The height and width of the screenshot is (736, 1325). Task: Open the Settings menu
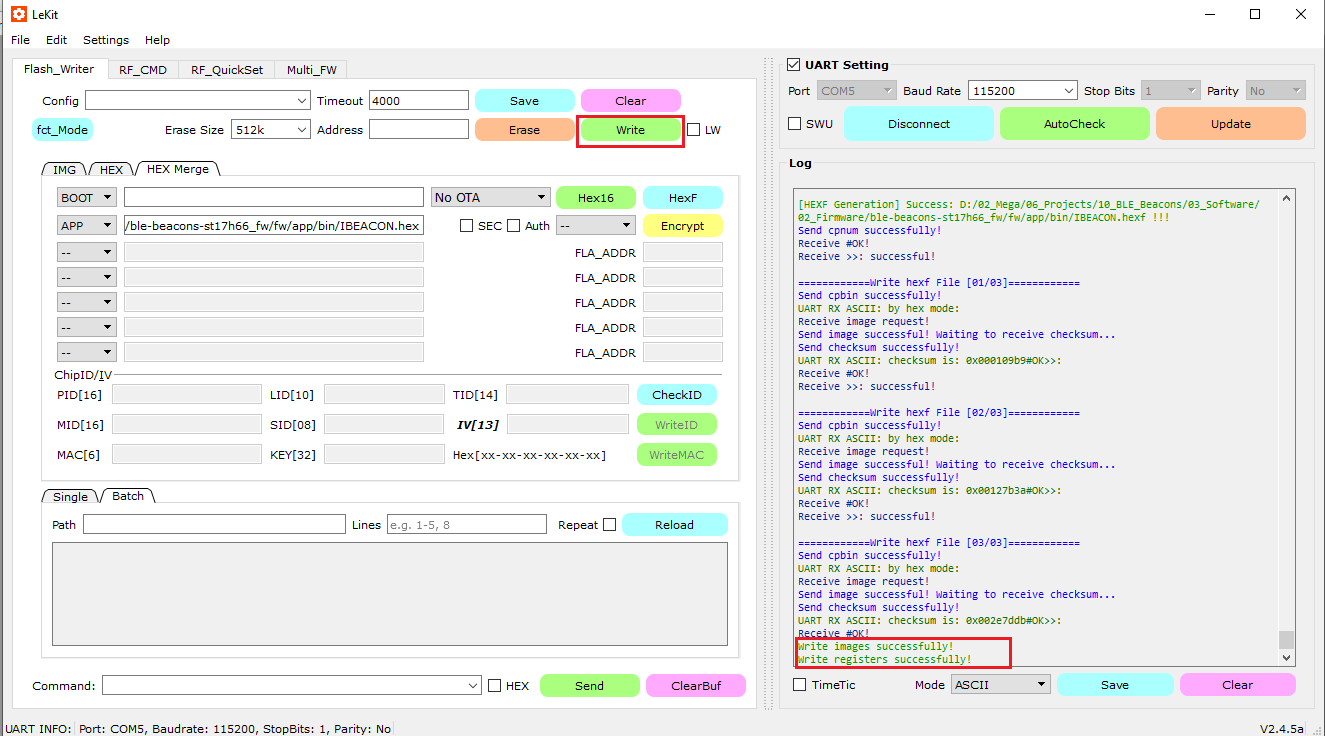tap(106, 40)
